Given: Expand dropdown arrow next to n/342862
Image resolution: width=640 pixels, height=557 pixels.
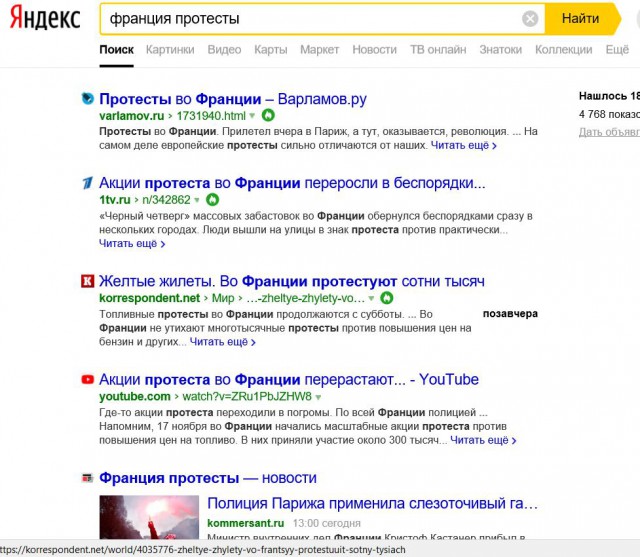Looking at the screenshot, I should pos(197,200).
